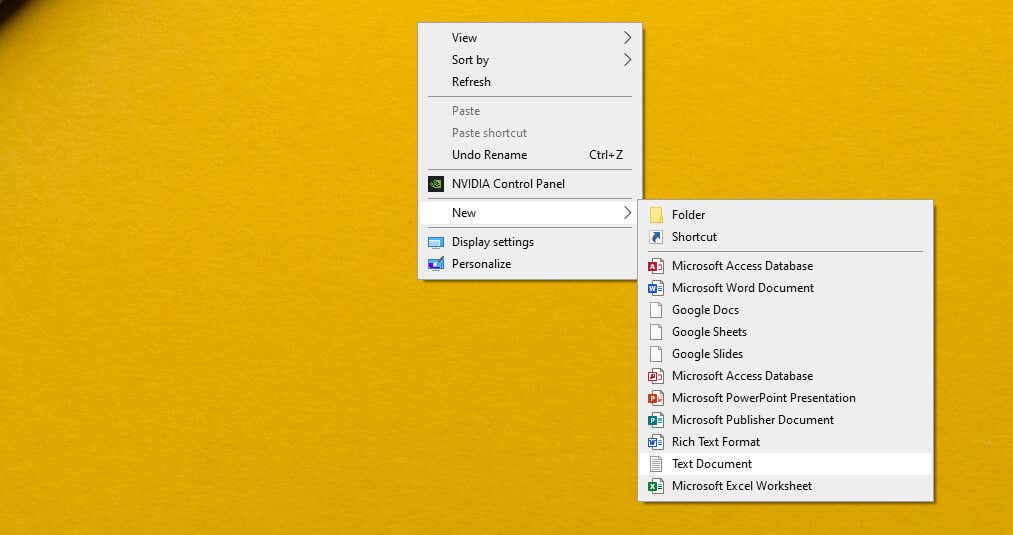Viewport: 1013px width, 535px height.
Task: Open the New submenu entry
Action: point(530,213)
